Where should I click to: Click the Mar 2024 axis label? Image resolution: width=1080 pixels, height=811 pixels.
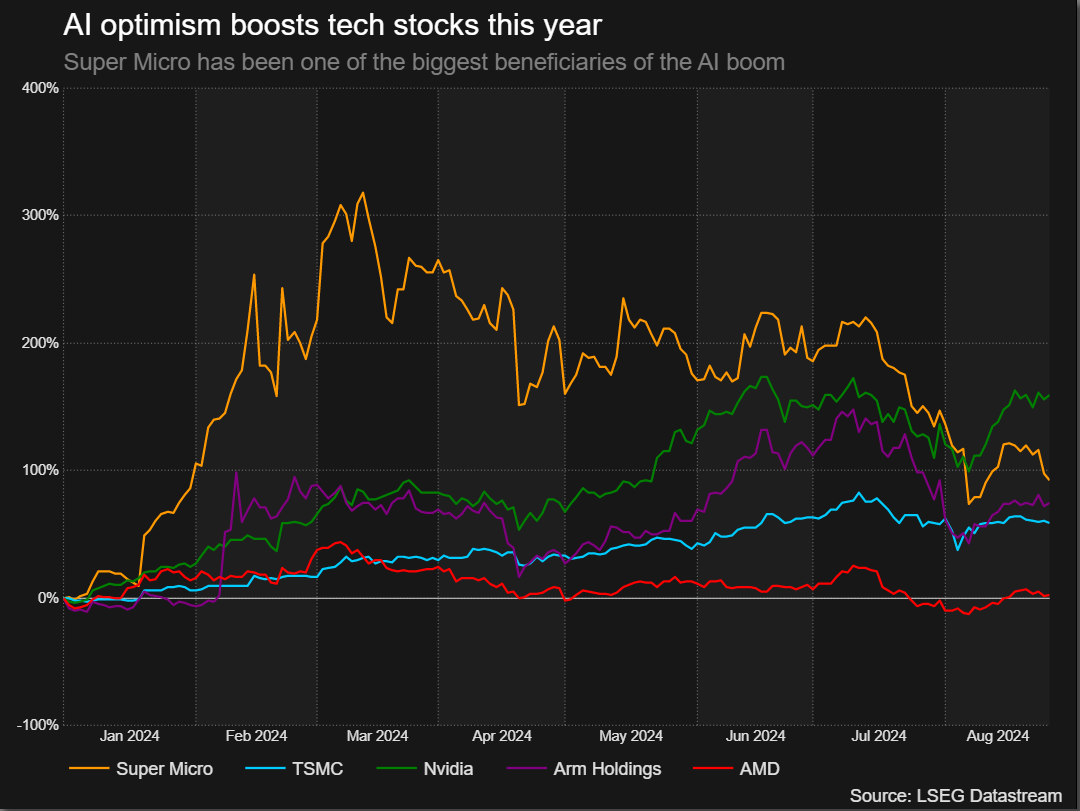pyautogui.click(x=377, y=736)
